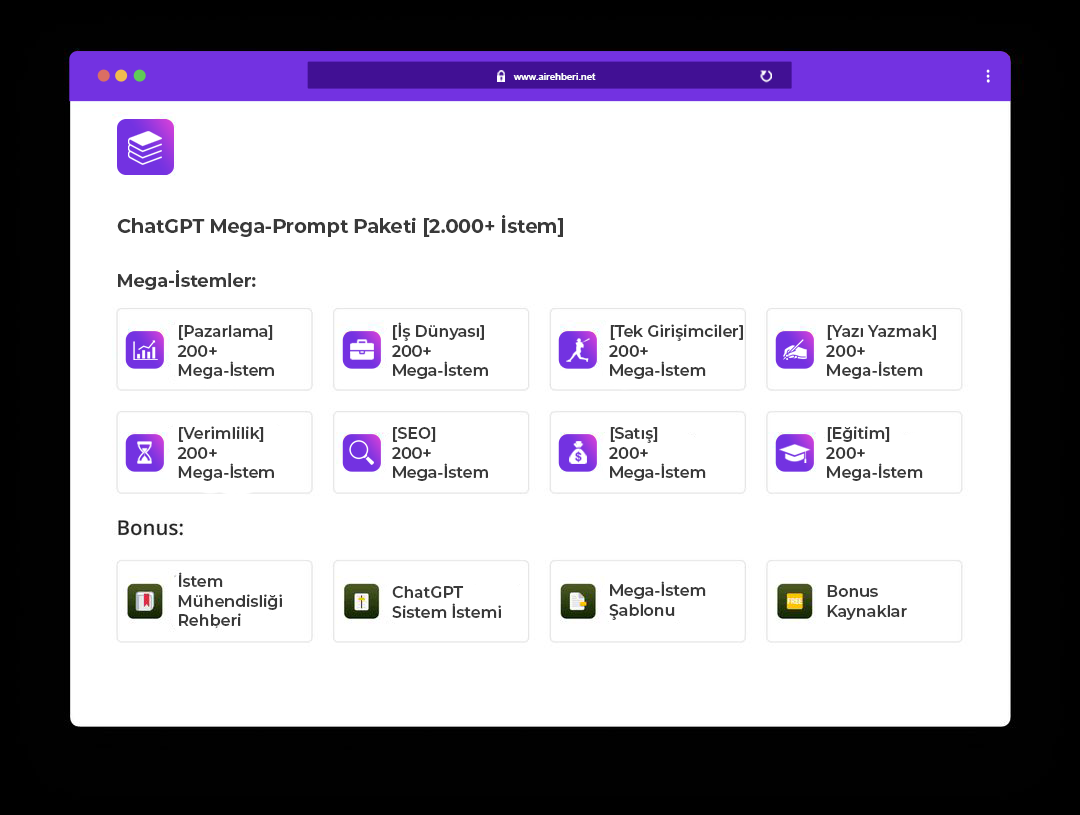
Task: Open the [Tek Girişimciler] Mega-İstem card
Action: [647, 349]
